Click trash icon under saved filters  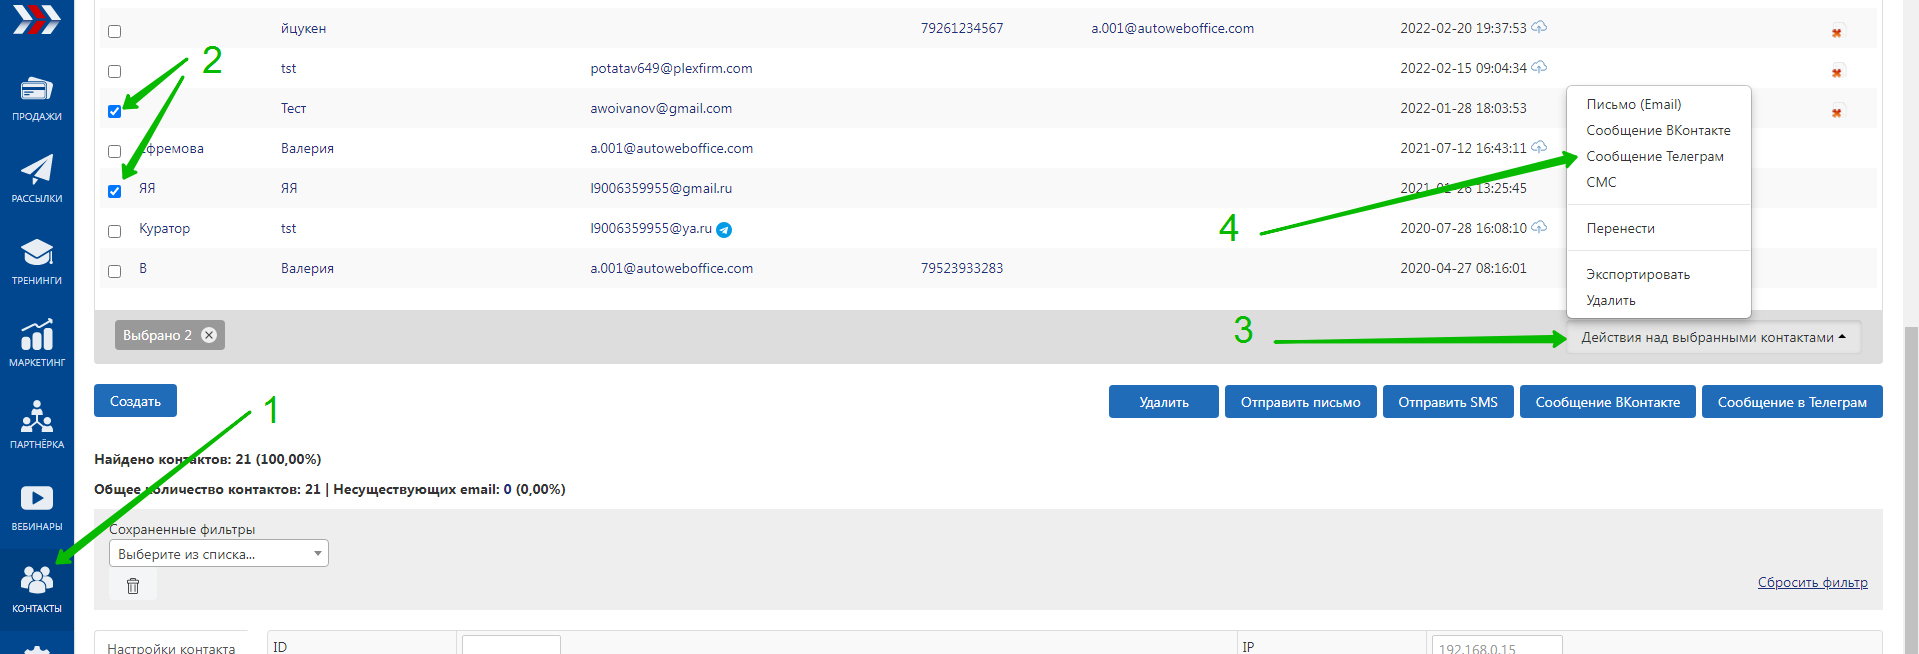point(133,586)
